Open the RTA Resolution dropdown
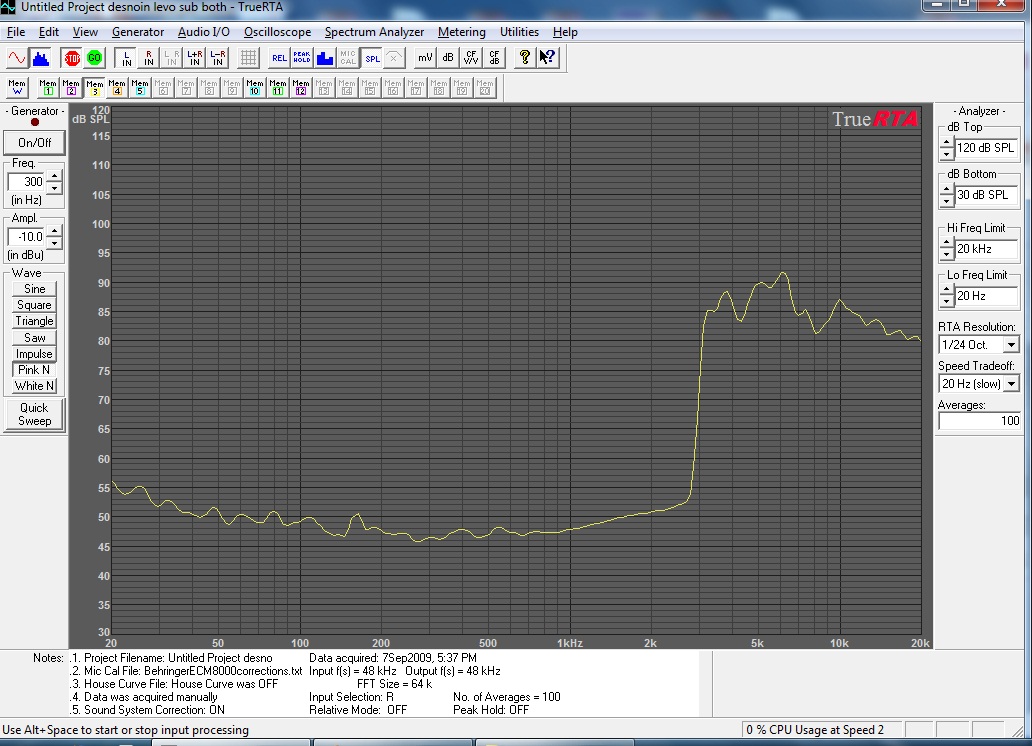Viewport: 1032px width, 746px height. [1011, 344]
